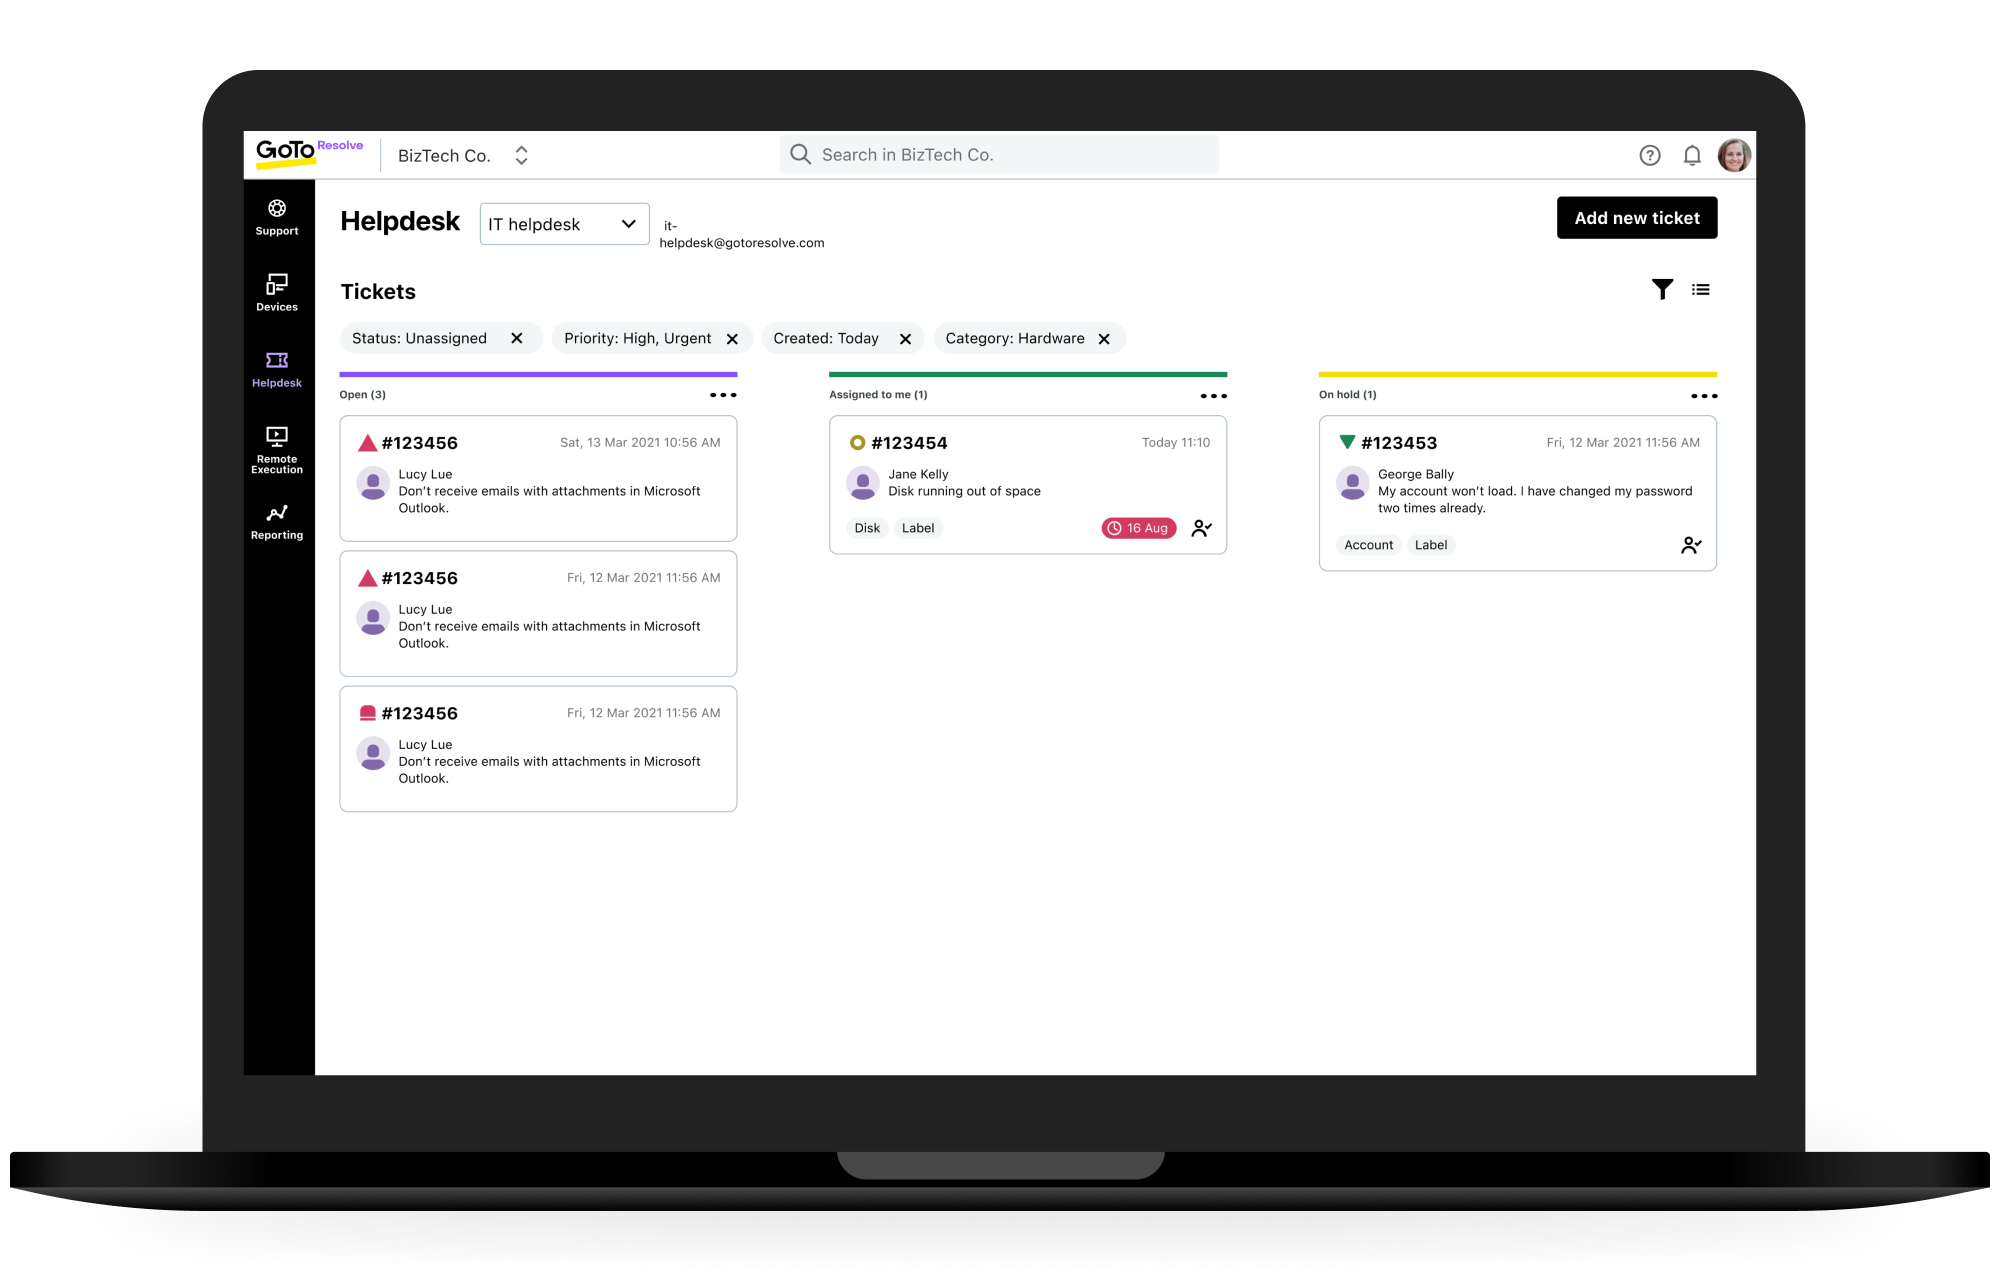Click the 16 Aug due date badge
The image size is (2000, 1280).
(x=1138, y=528)
